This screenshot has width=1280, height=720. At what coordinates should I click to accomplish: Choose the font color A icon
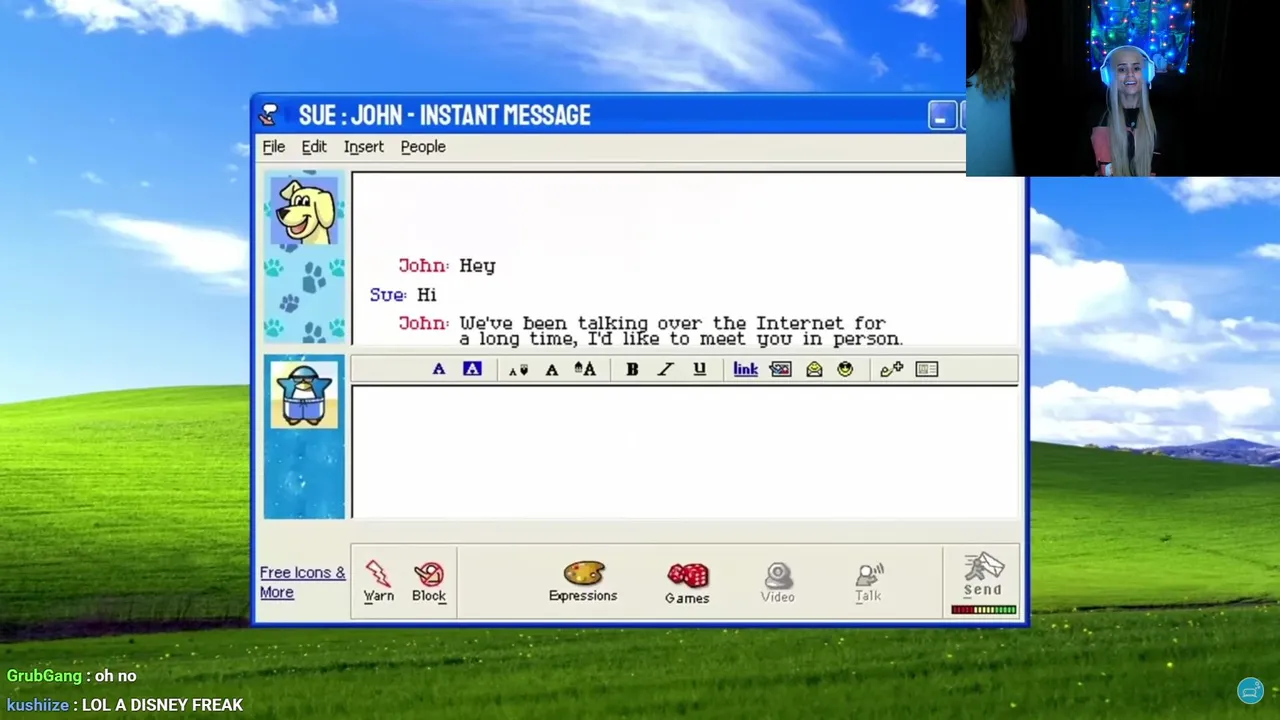tap(438, 369)
